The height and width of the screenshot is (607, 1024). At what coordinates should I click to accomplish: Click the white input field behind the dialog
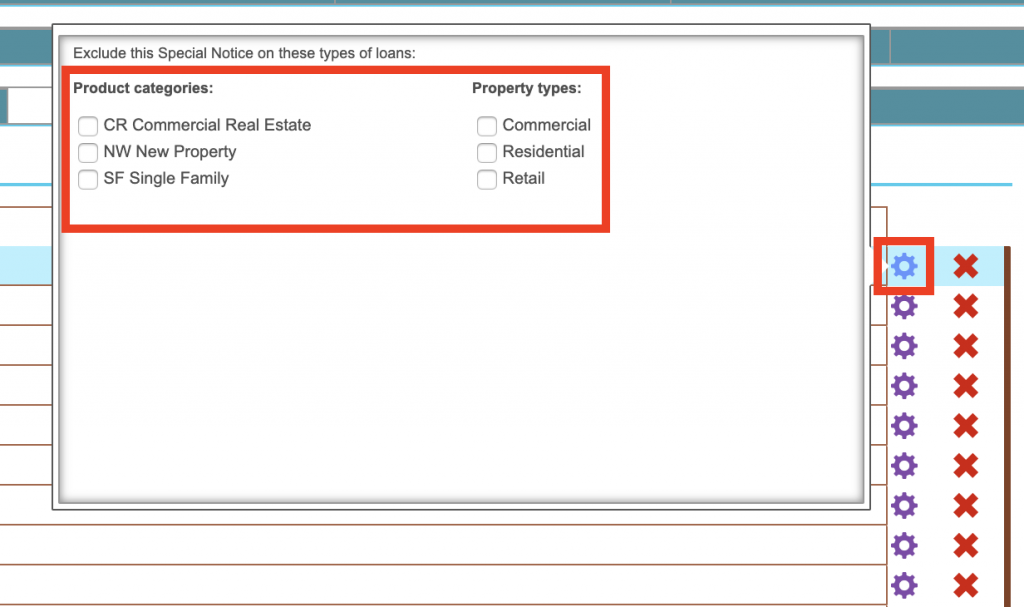[30, 106]
